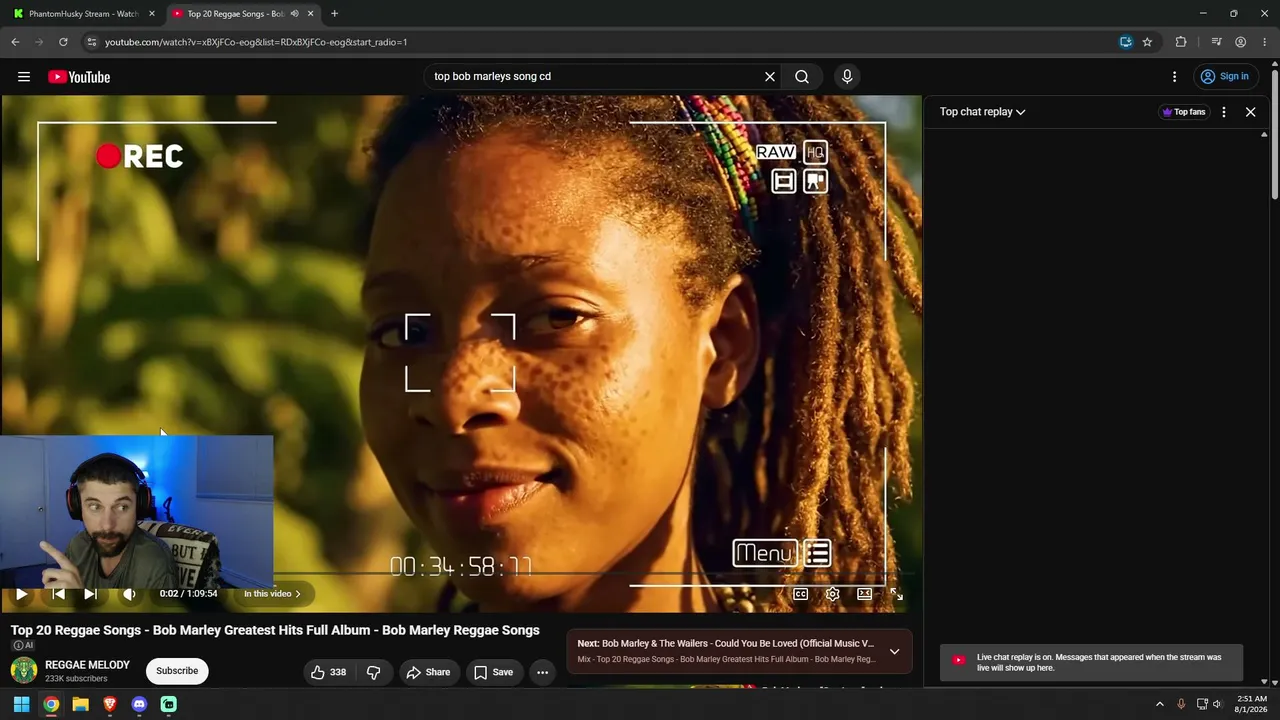Viewport: 1280px width, 720px height.
Task: Open the REGGAE MELODY channel name link
Action: click(x=87, y=665)
